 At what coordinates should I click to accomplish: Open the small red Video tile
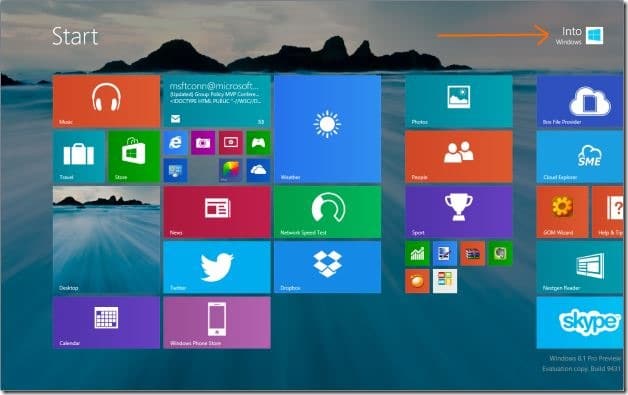point(231,143)
